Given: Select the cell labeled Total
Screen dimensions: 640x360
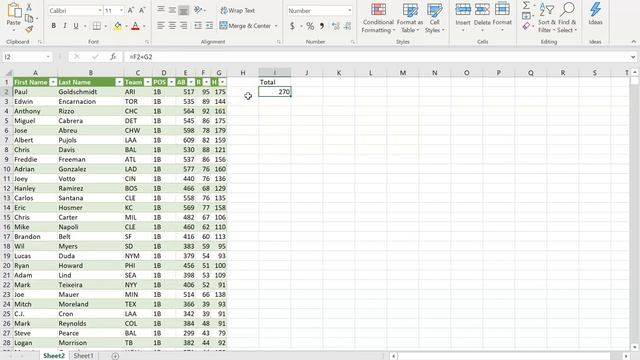Looking at the screenshot, I should [275, 82].
